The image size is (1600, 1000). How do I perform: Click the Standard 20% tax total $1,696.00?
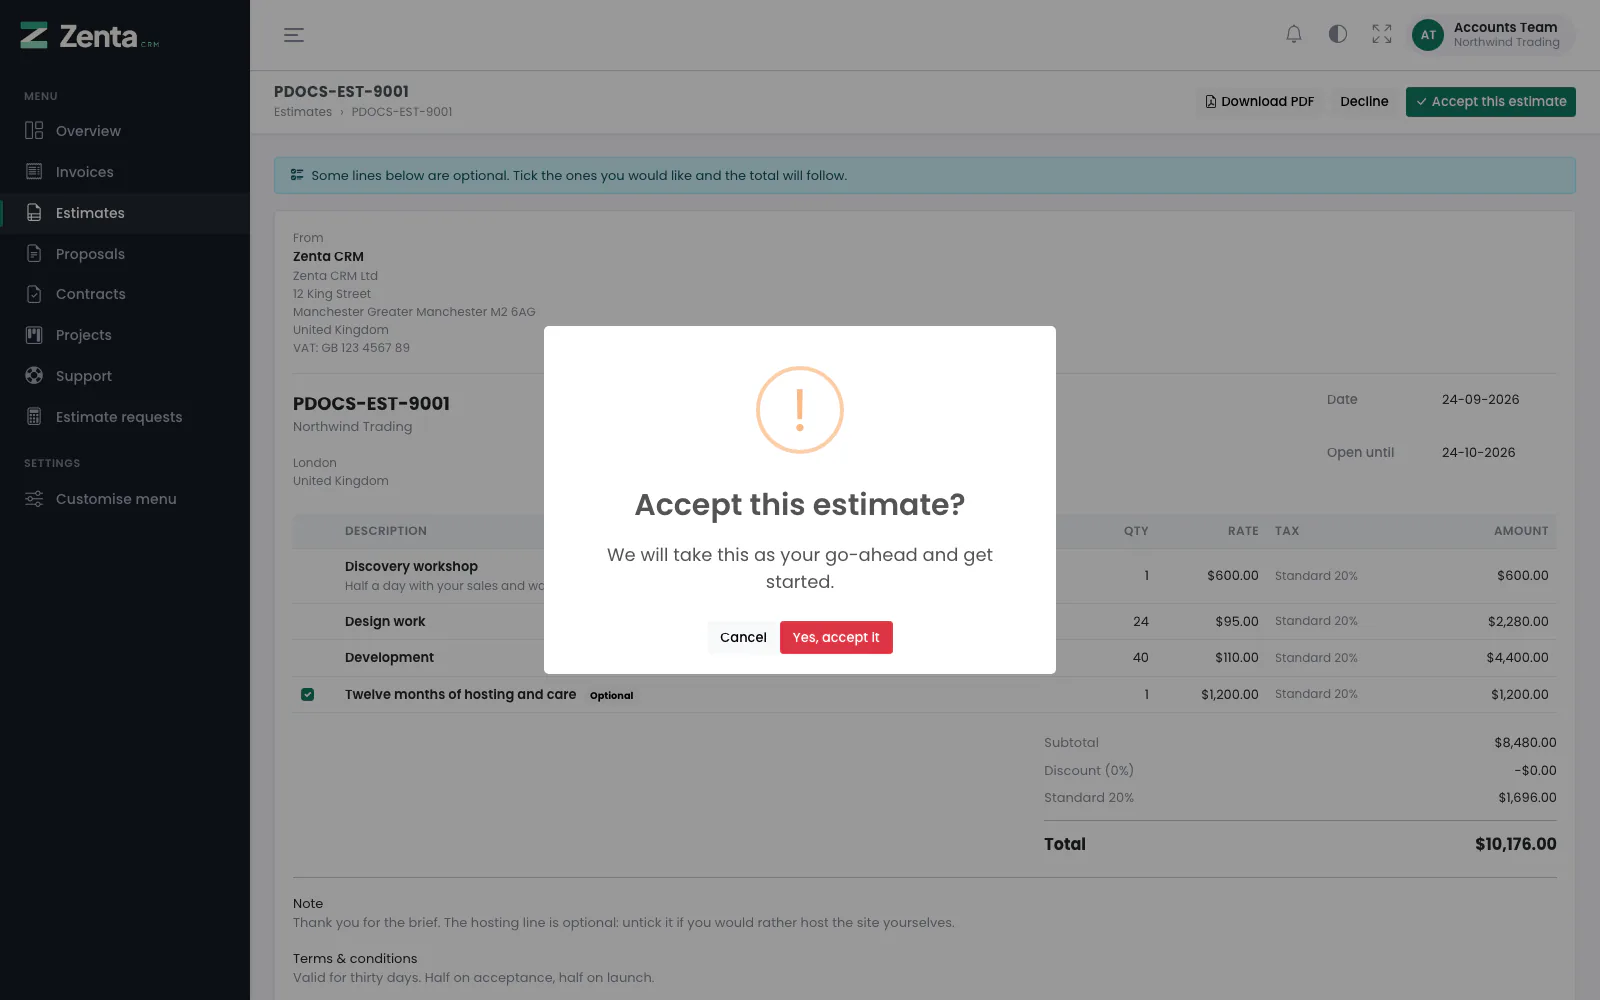tap(1527, 798)
